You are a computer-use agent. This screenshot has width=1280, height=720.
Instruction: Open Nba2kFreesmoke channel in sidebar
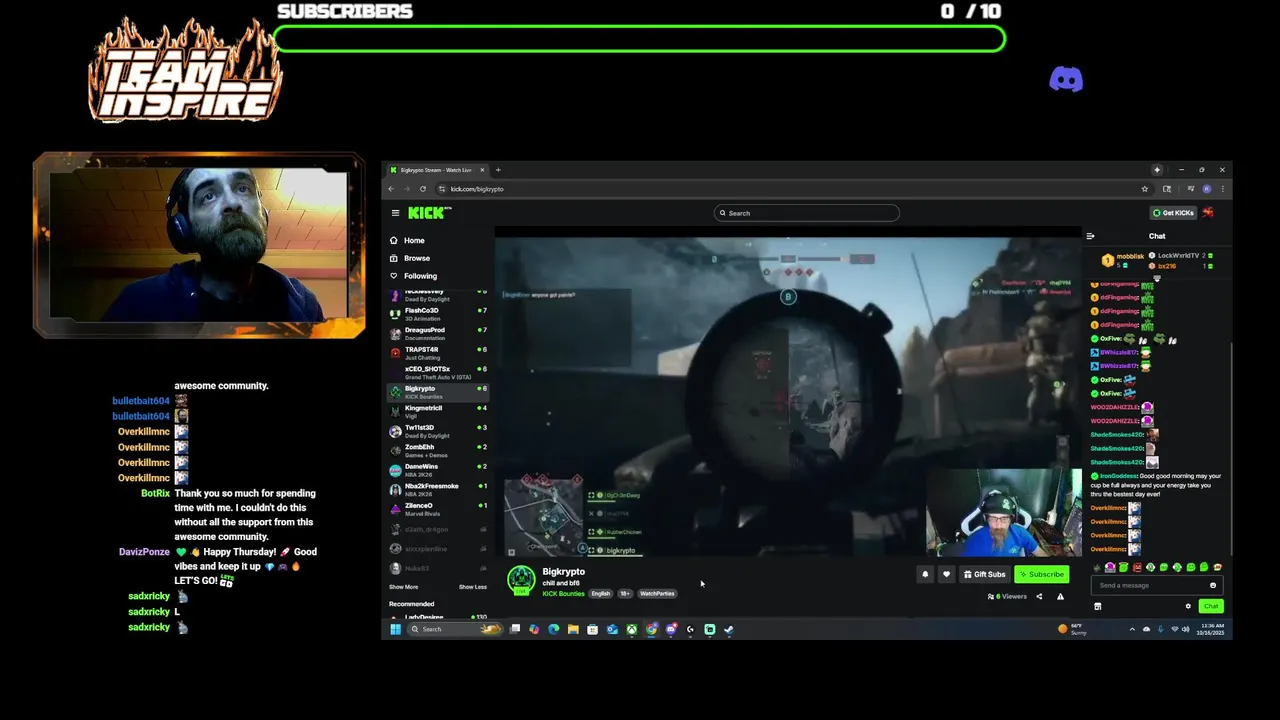pos(437,489)
